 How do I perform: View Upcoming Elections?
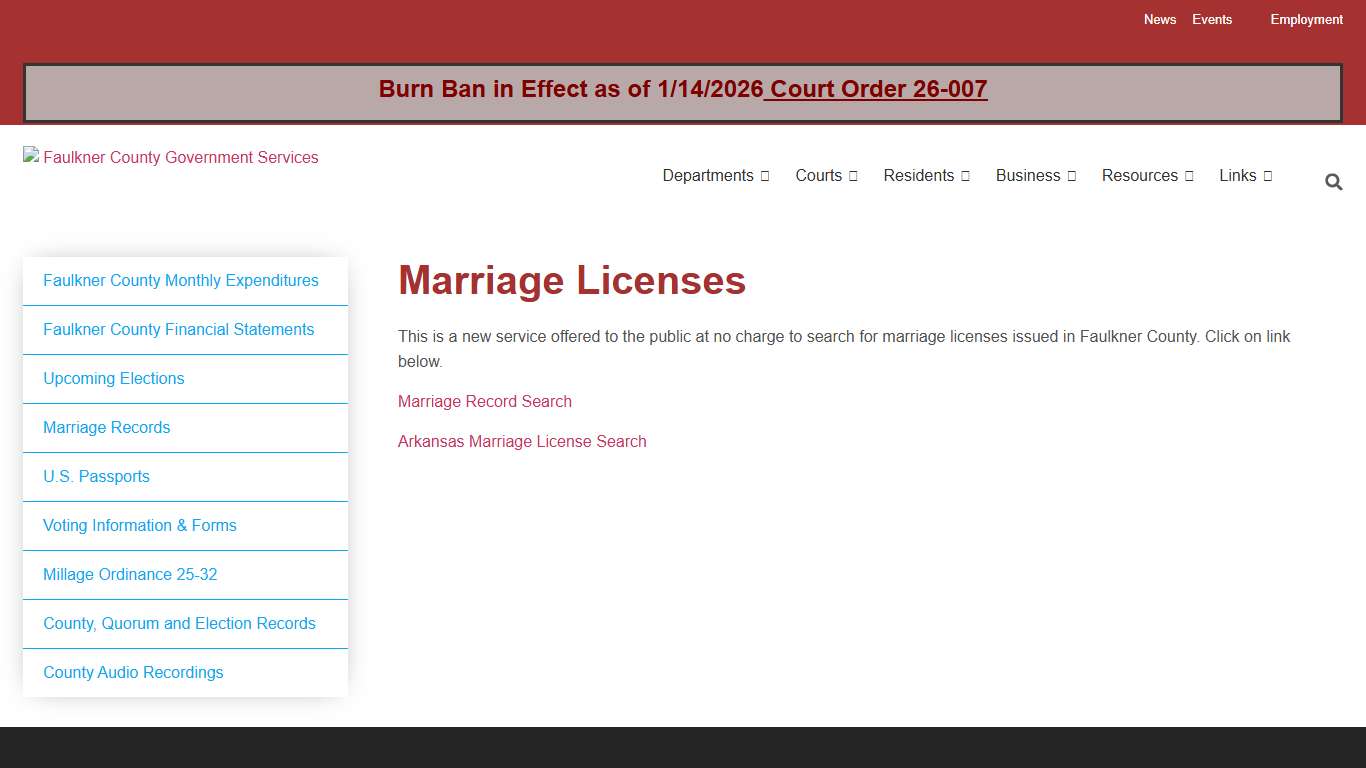113,378
